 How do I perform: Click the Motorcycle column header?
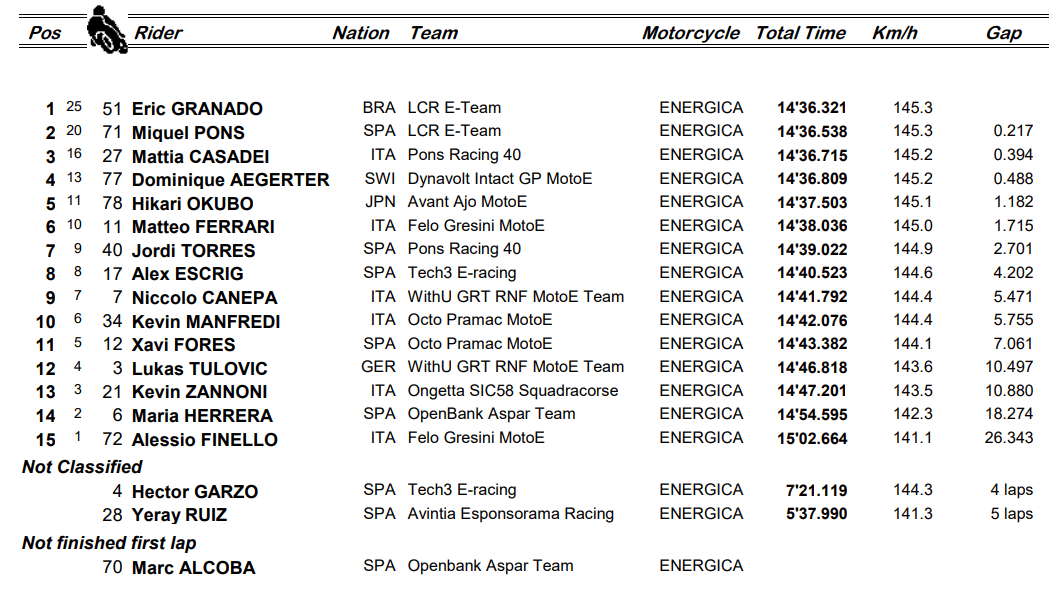tap(690, 33)
